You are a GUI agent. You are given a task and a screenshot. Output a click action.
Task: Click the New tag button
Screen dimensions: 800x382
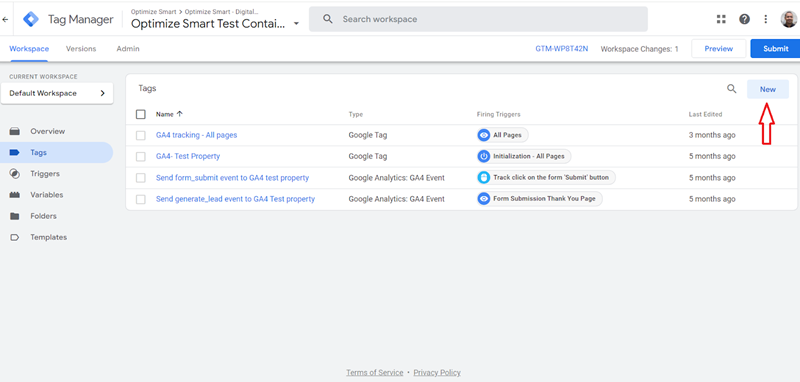768,89
